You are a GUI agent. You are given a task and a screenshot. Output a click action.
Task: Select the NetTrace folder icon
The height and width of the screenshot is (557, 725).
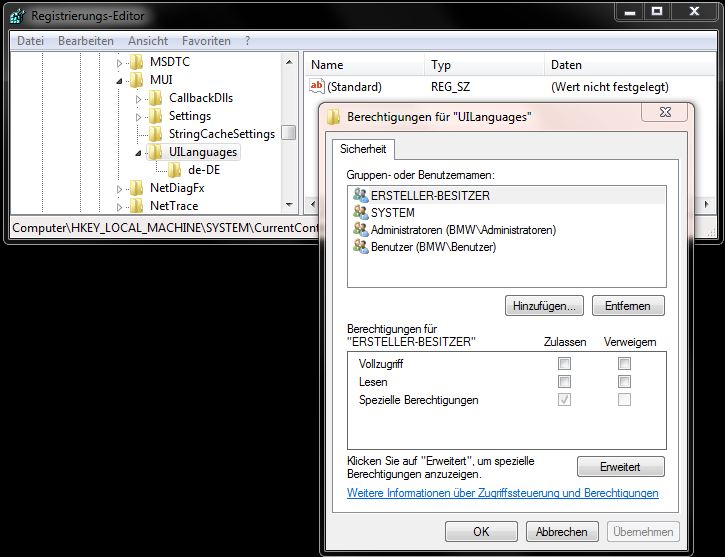(x=136, y=206)
